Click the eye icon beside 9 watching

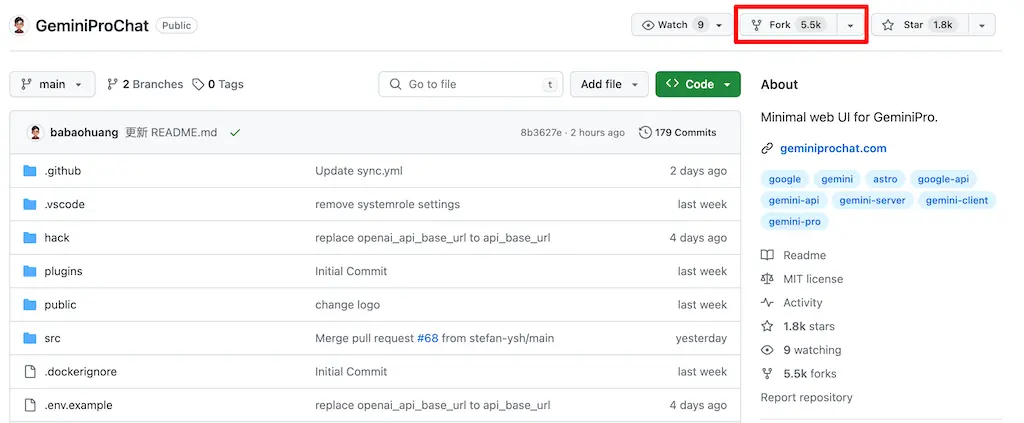(x=767, y=350)
